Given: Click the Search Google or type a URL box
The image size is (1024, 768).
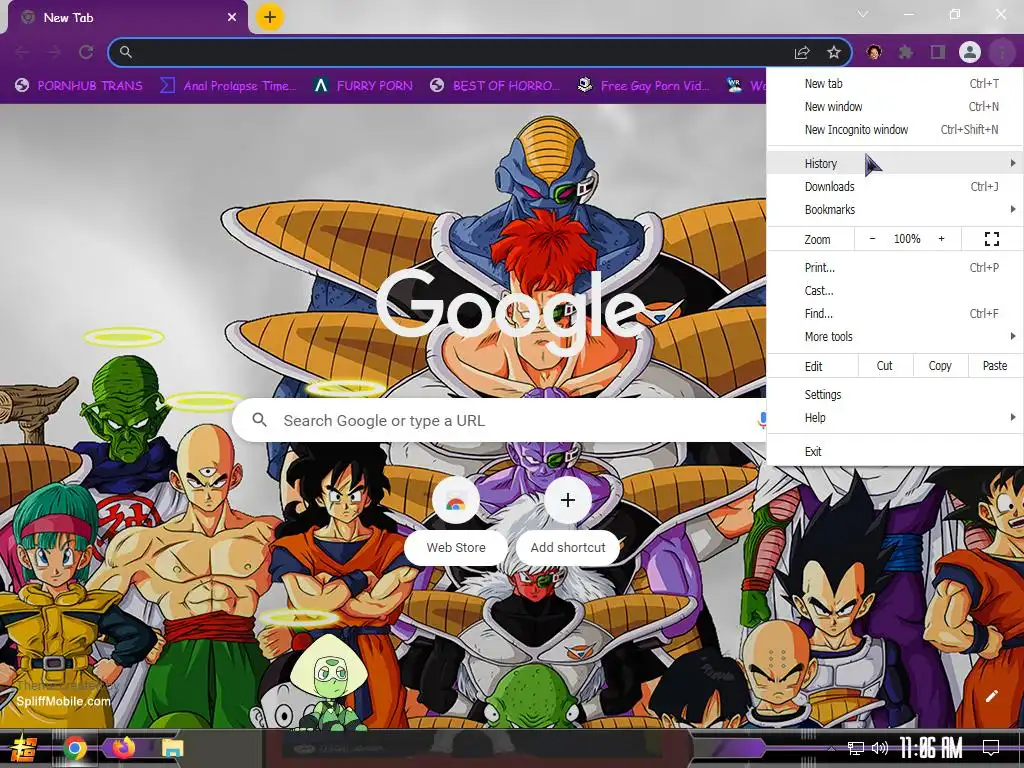Looking at the screenshot, I should point(500,420).
